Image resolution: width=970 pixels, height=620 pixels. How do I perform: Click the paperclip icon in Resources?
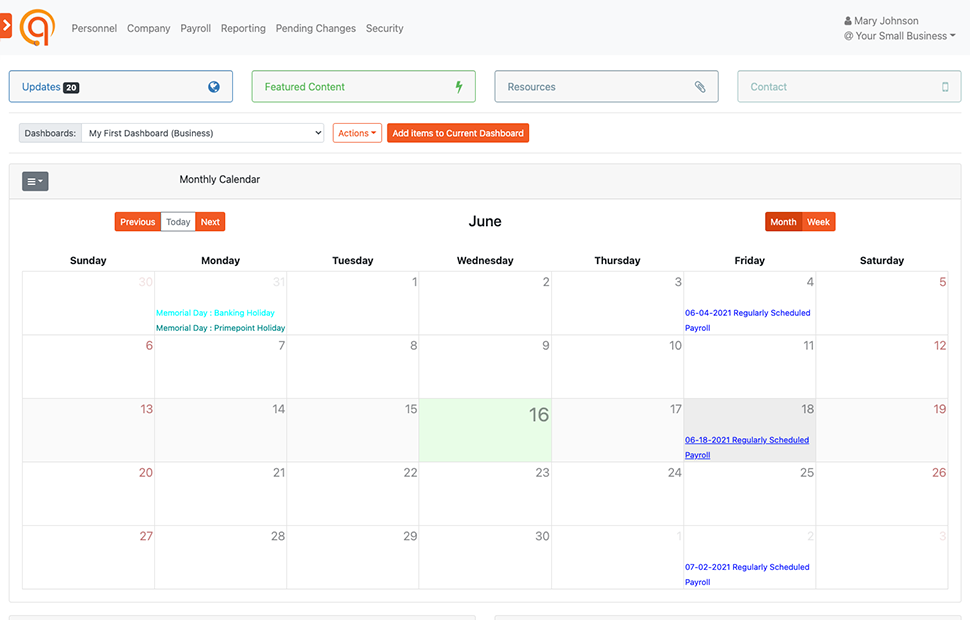(700, 87)
